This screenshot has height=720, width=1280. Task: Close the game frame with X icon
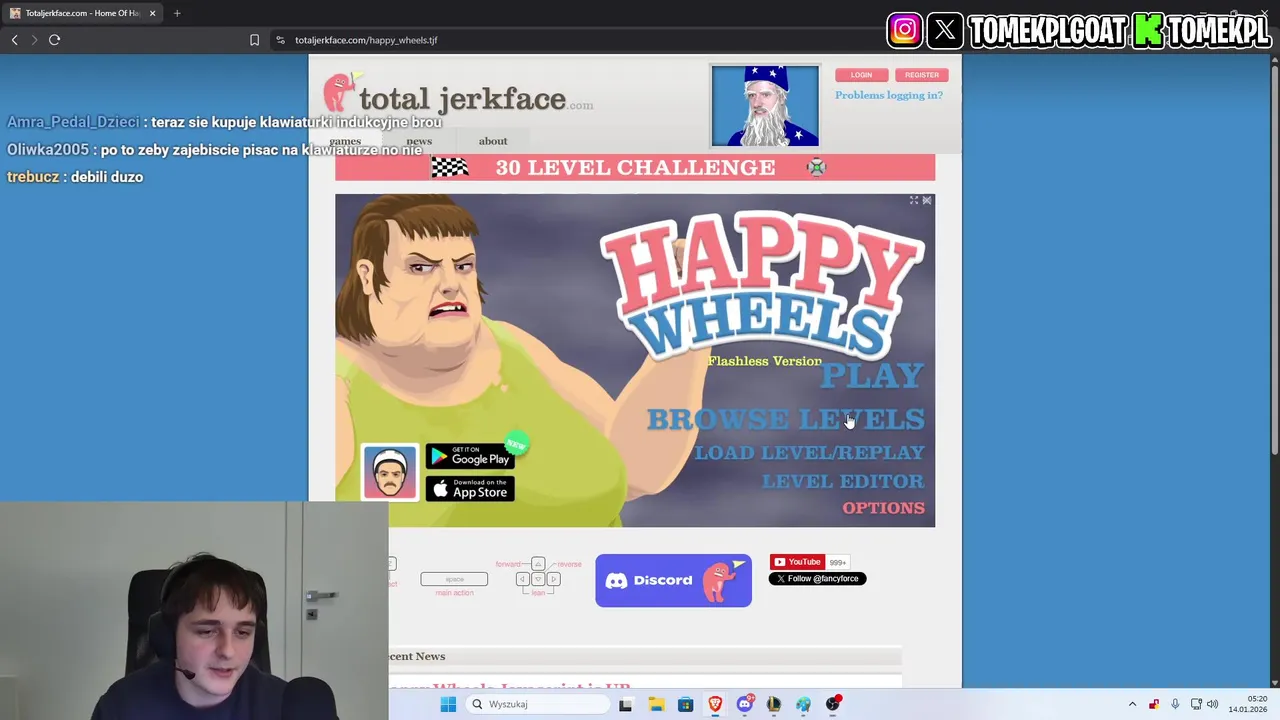(x=927, y=201)
